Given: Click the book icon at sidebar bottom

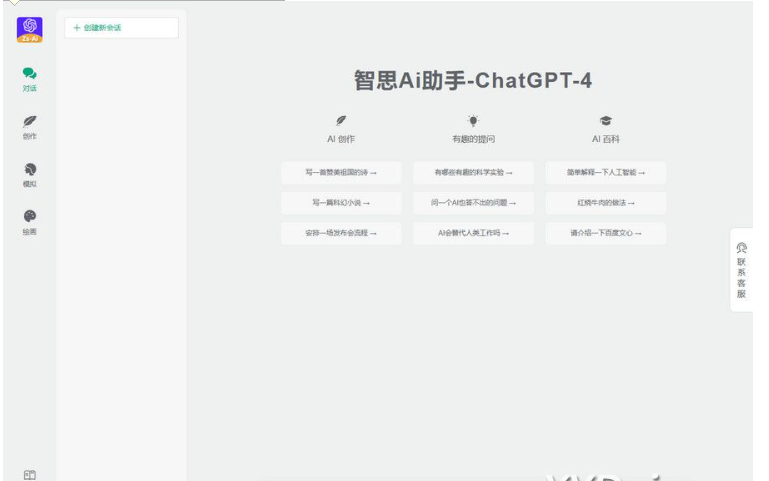Looking at the screenshot, I should 29,474.
